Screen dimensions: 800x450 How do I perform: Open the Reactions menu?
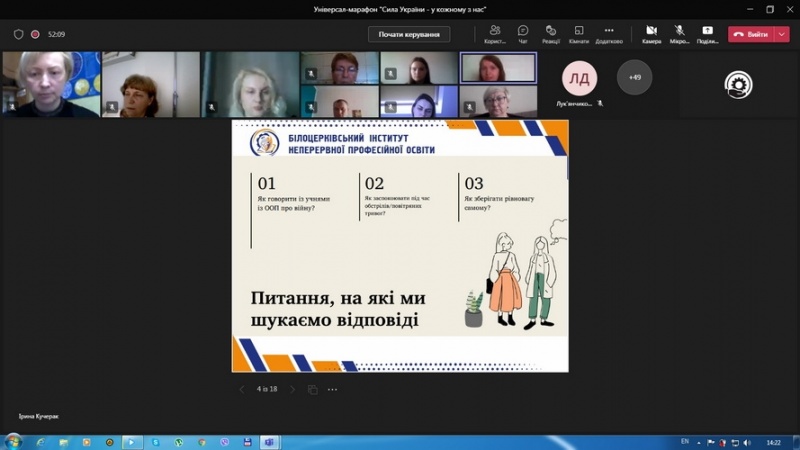pos(551,32)
